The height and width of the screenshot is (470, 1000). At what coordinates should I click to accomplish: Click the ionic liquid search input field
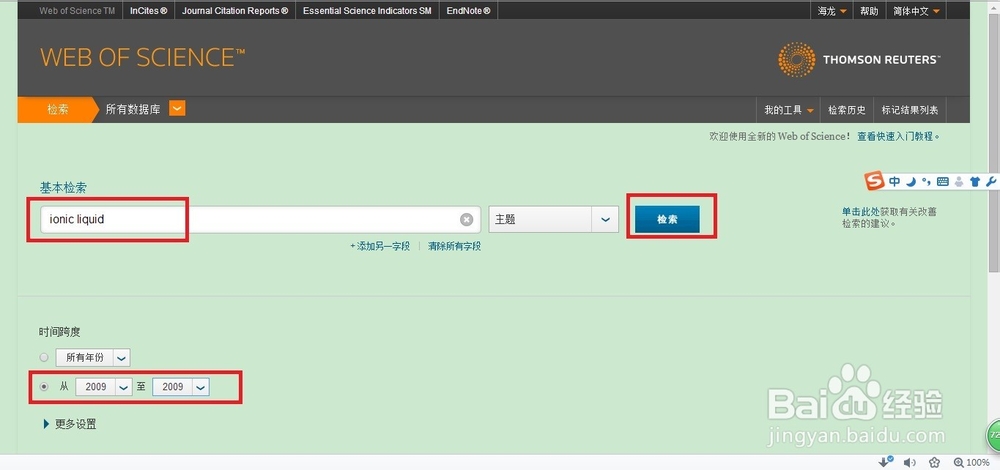[260, 219]
